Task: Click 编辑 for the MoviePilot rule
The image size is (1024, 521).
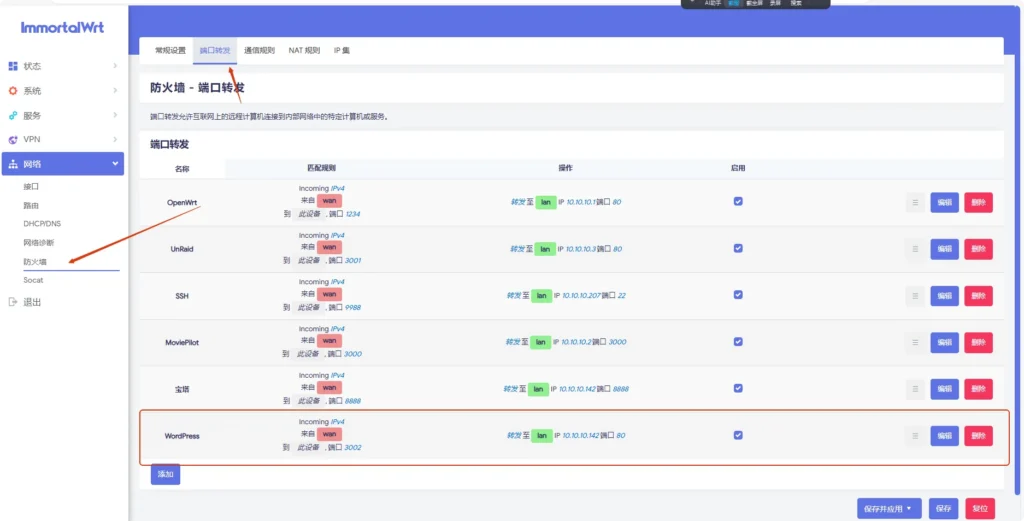Action: 944,342
